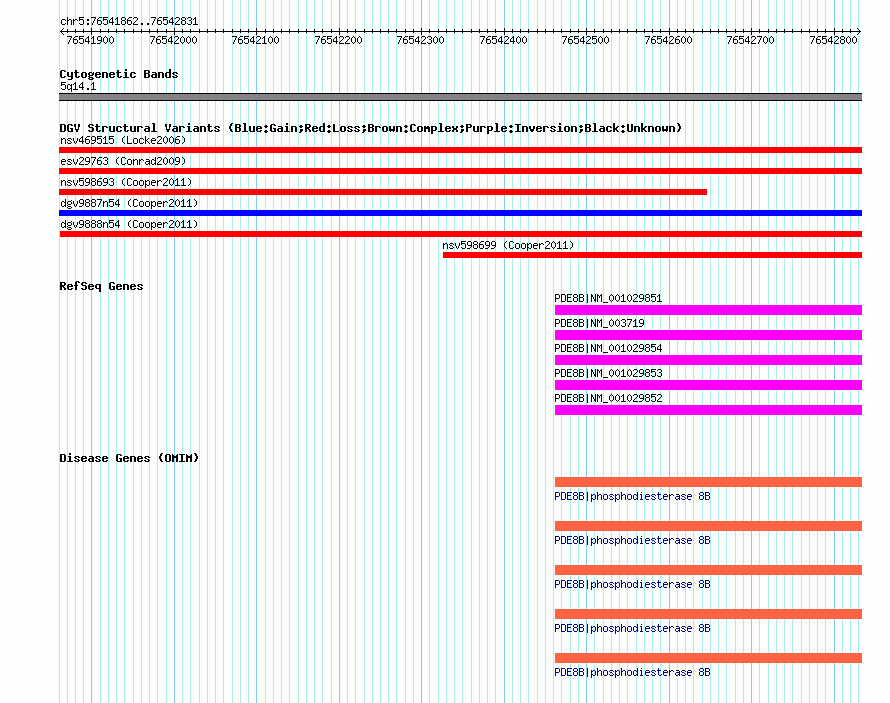The width and height of the screenshot is (890, 703).
Task: Click the magenta bar for NM_001029851
Action: 708,310
